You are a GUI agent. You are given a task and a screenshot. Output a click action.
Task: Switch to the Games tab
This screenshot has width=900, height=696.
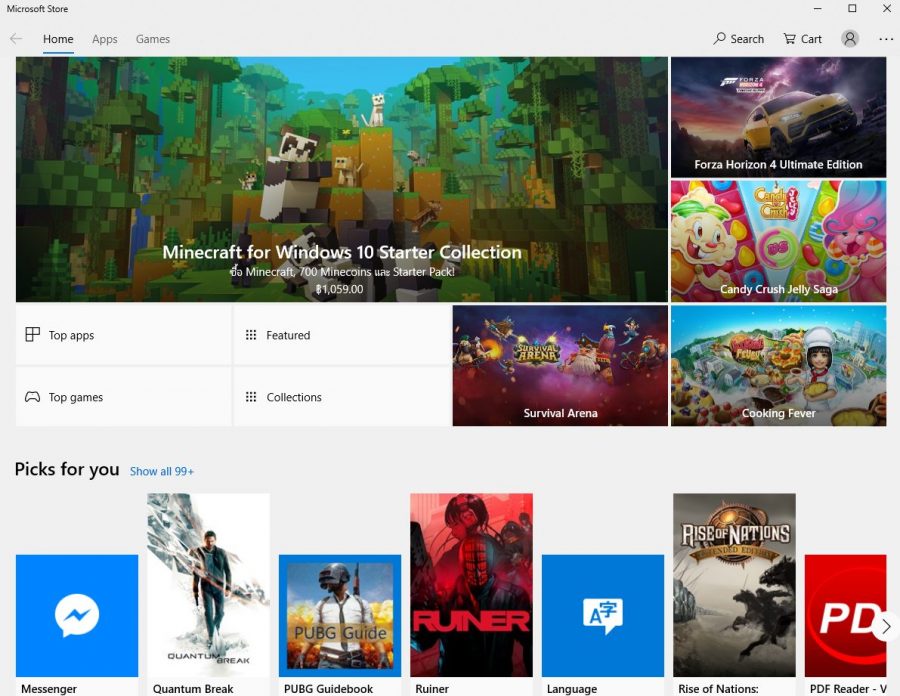(153, 39)
